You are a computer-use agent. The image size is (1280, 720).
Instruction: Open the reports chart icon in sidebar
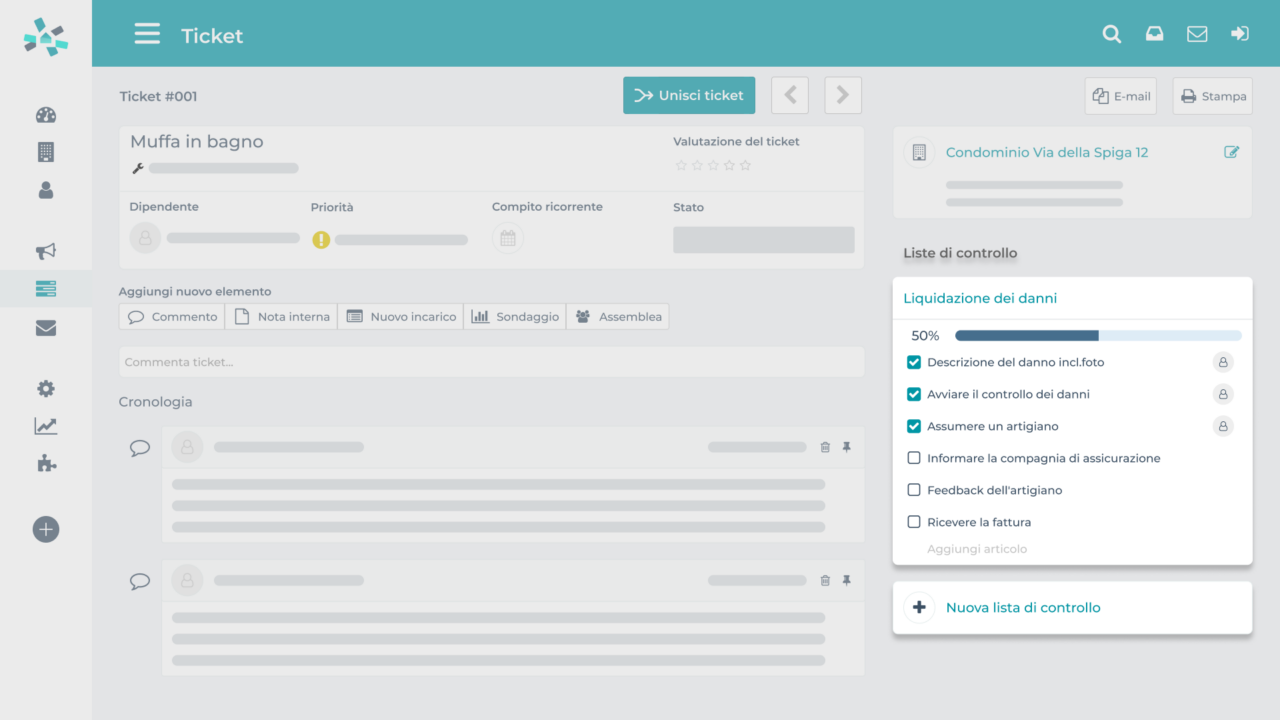click(46, 425)
